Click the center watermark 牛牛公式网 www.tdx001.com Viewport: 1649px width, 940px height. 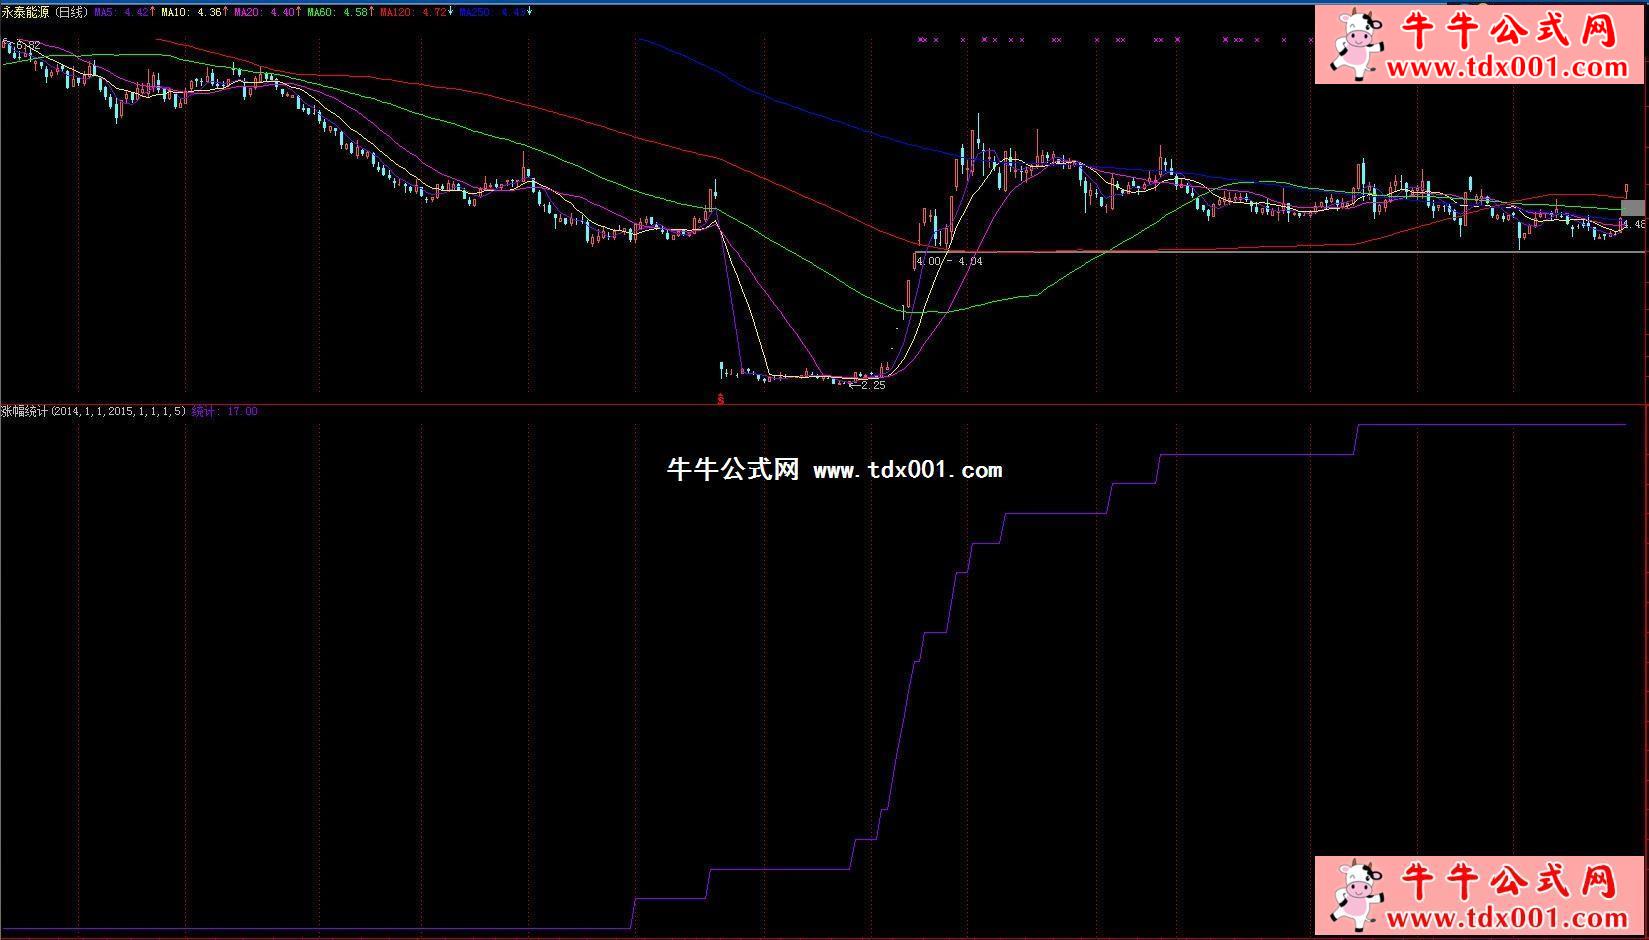coord(834,470)
